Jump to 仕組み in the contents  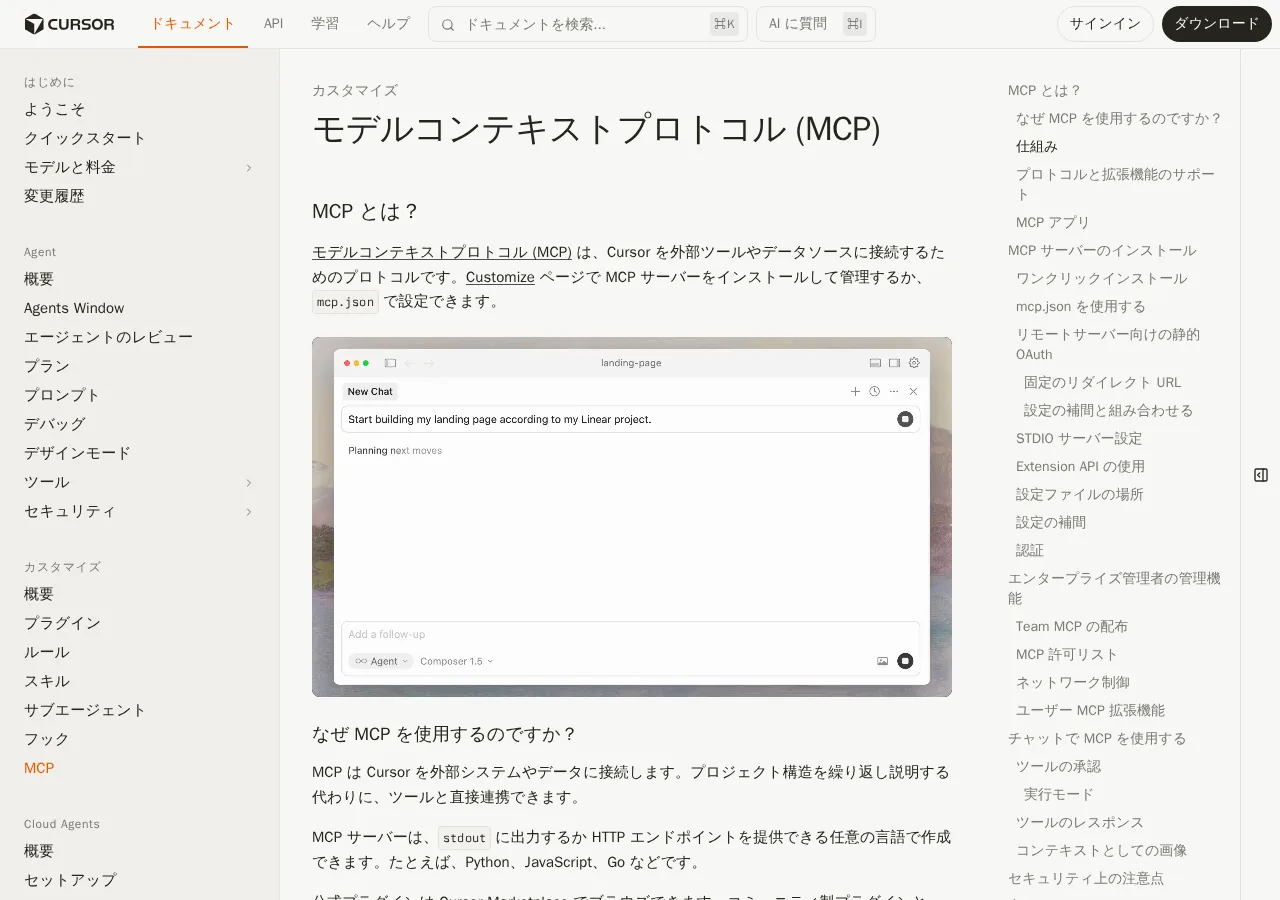click(1037, 147)
